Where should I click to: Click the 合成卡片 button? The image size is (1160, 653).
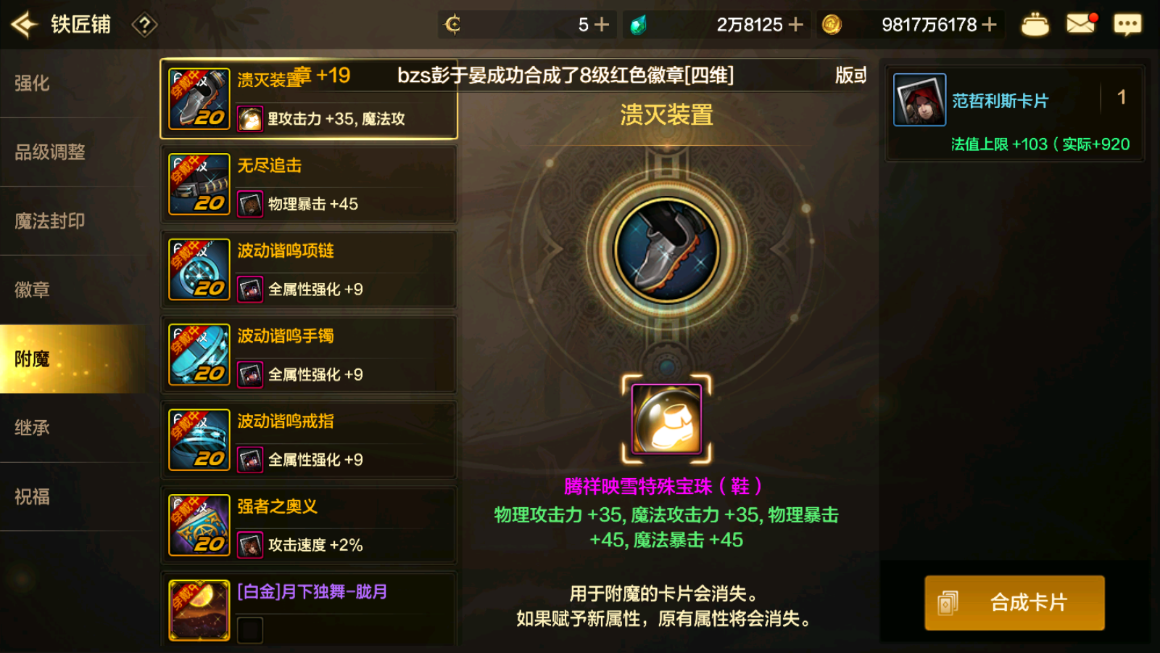click(x=1014, y=603)
